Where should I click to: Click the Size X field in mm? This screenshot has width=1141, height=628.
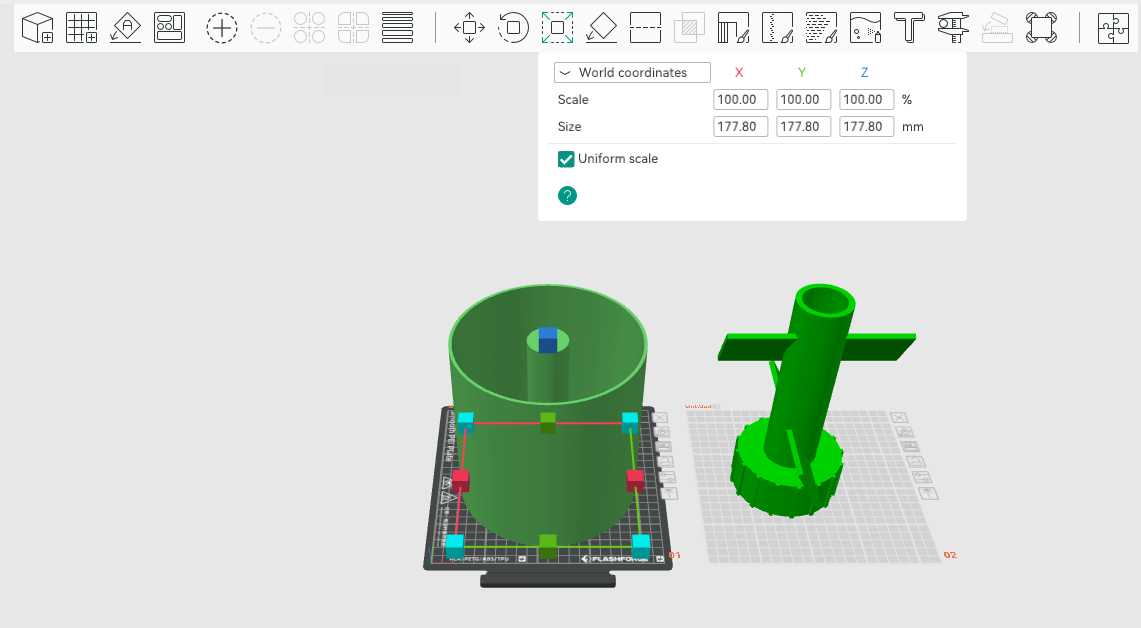[x=740, y=127]
